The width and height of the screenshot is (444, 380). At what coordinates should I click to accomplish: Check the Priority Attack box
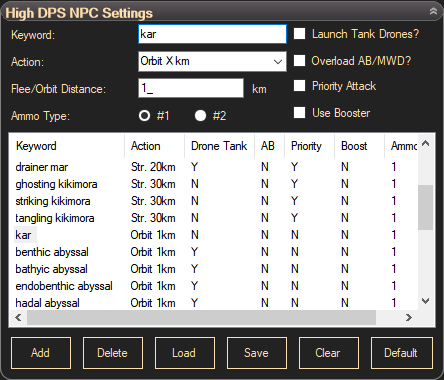point(299,86)
